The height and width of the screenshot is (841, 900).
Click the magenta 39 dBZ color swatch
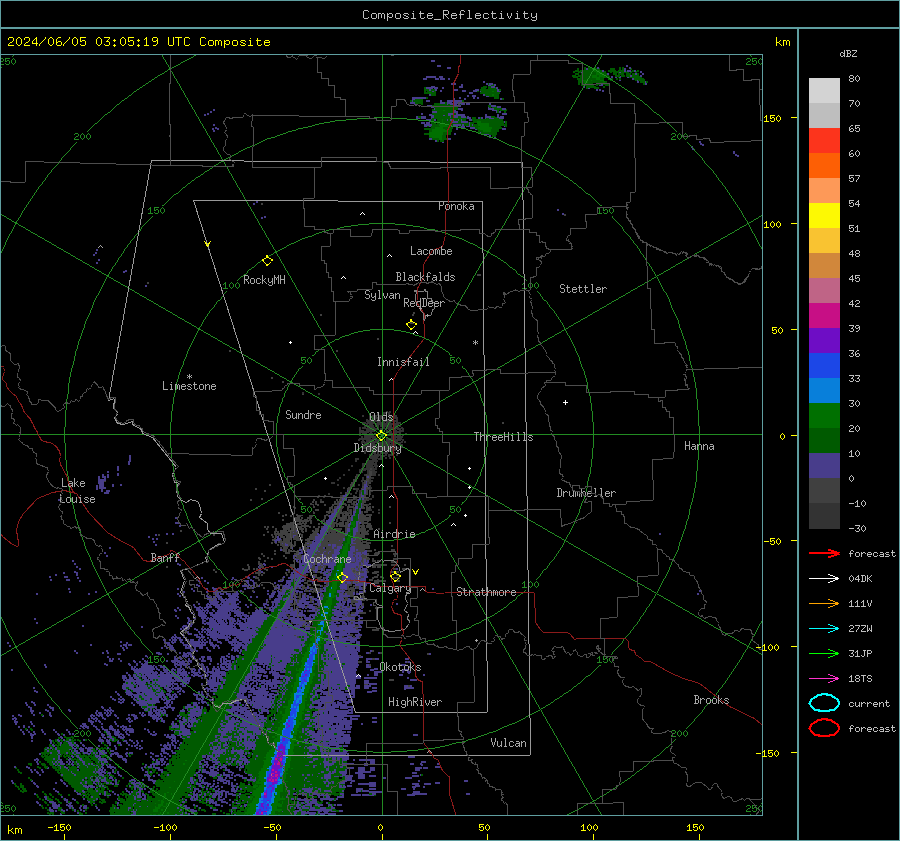point(824,315)
